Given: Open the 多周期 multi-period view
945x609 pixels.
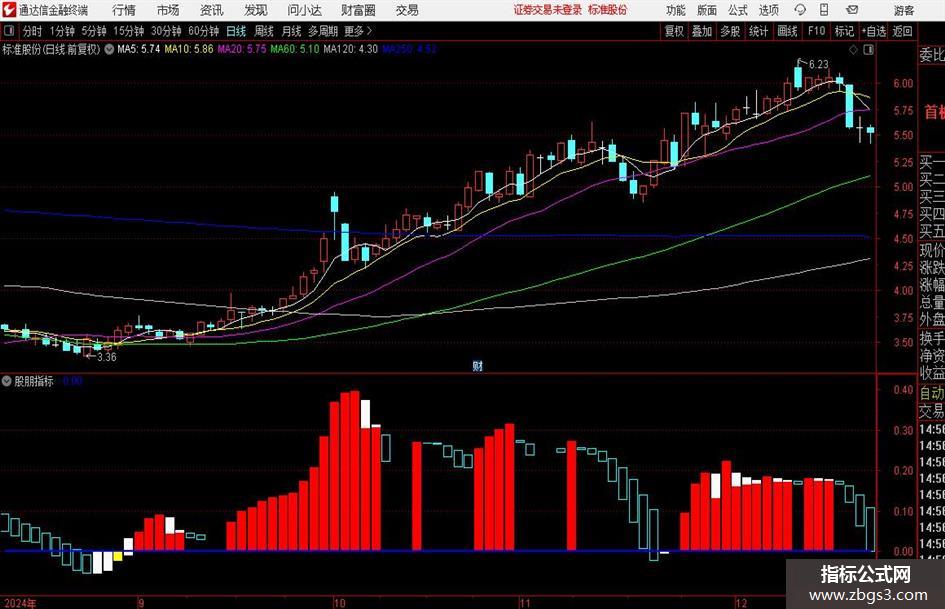Looking at the screenshot, I should (322, 31).
